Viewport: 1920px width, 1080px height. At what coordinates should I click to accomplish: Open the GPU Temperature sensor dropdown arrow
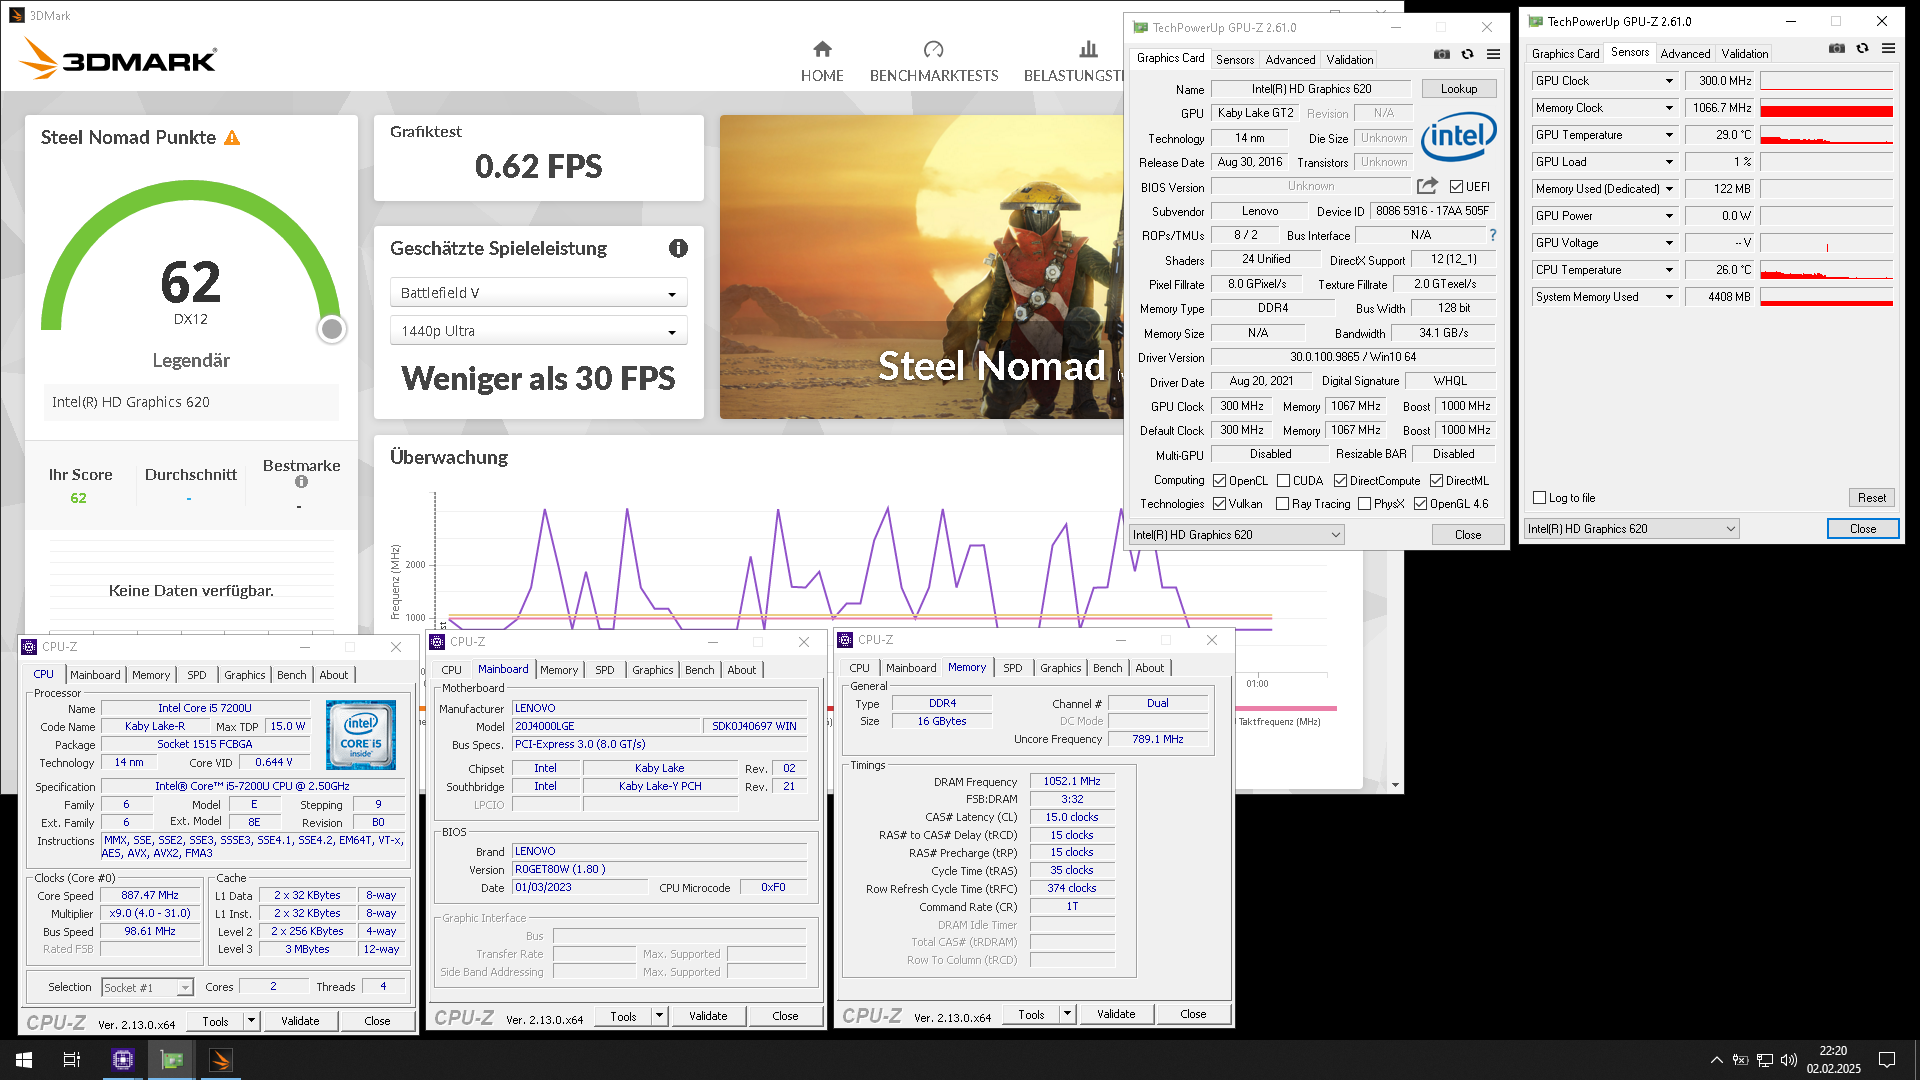pos(1668,135)
